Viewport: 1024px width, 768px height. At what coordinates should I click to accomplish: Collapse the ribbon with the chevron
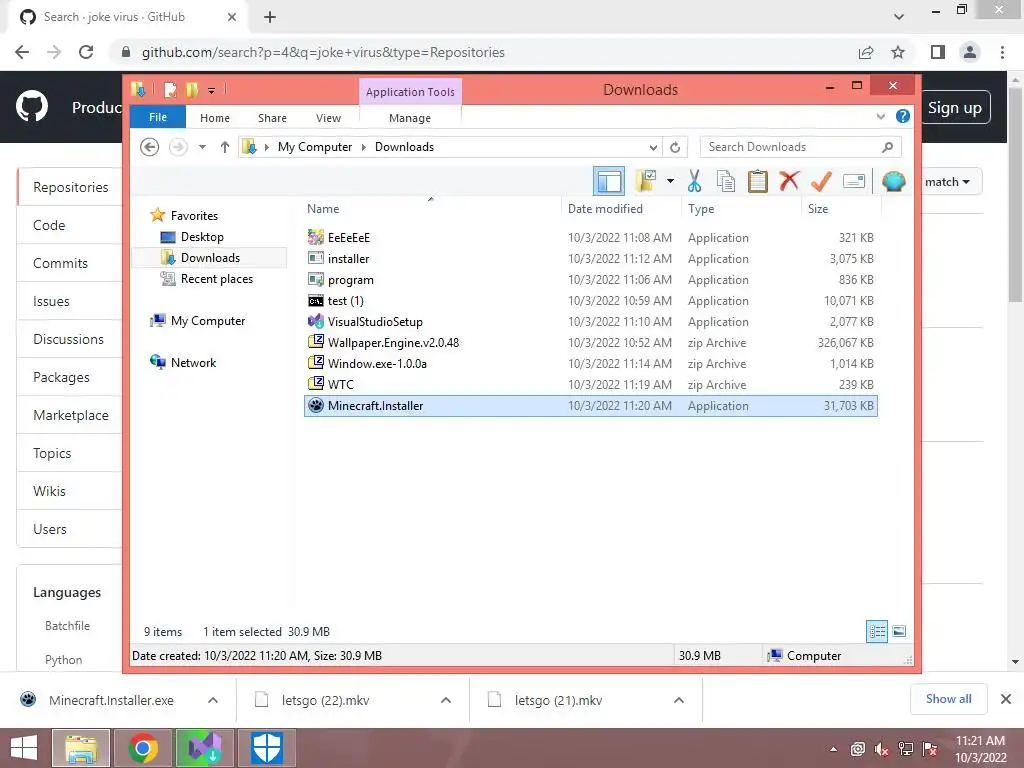[880, 117]
